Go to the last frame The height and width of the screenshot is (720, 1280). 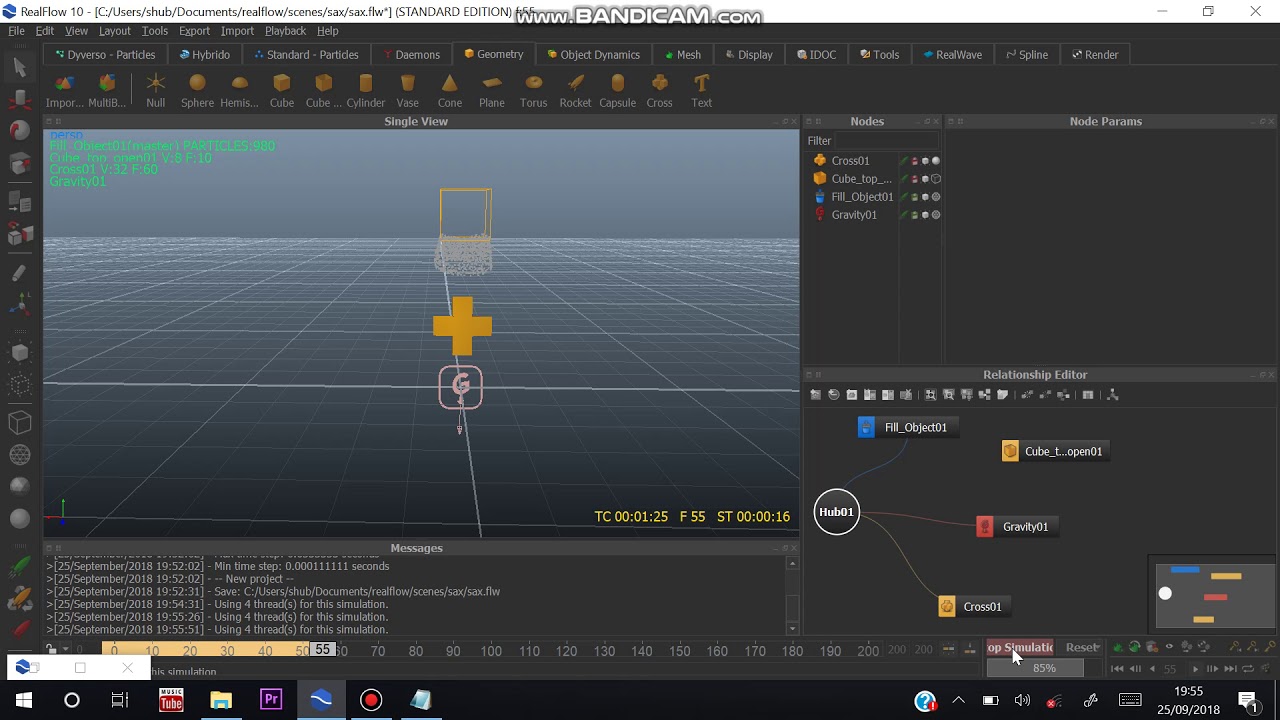point(1231,669)
